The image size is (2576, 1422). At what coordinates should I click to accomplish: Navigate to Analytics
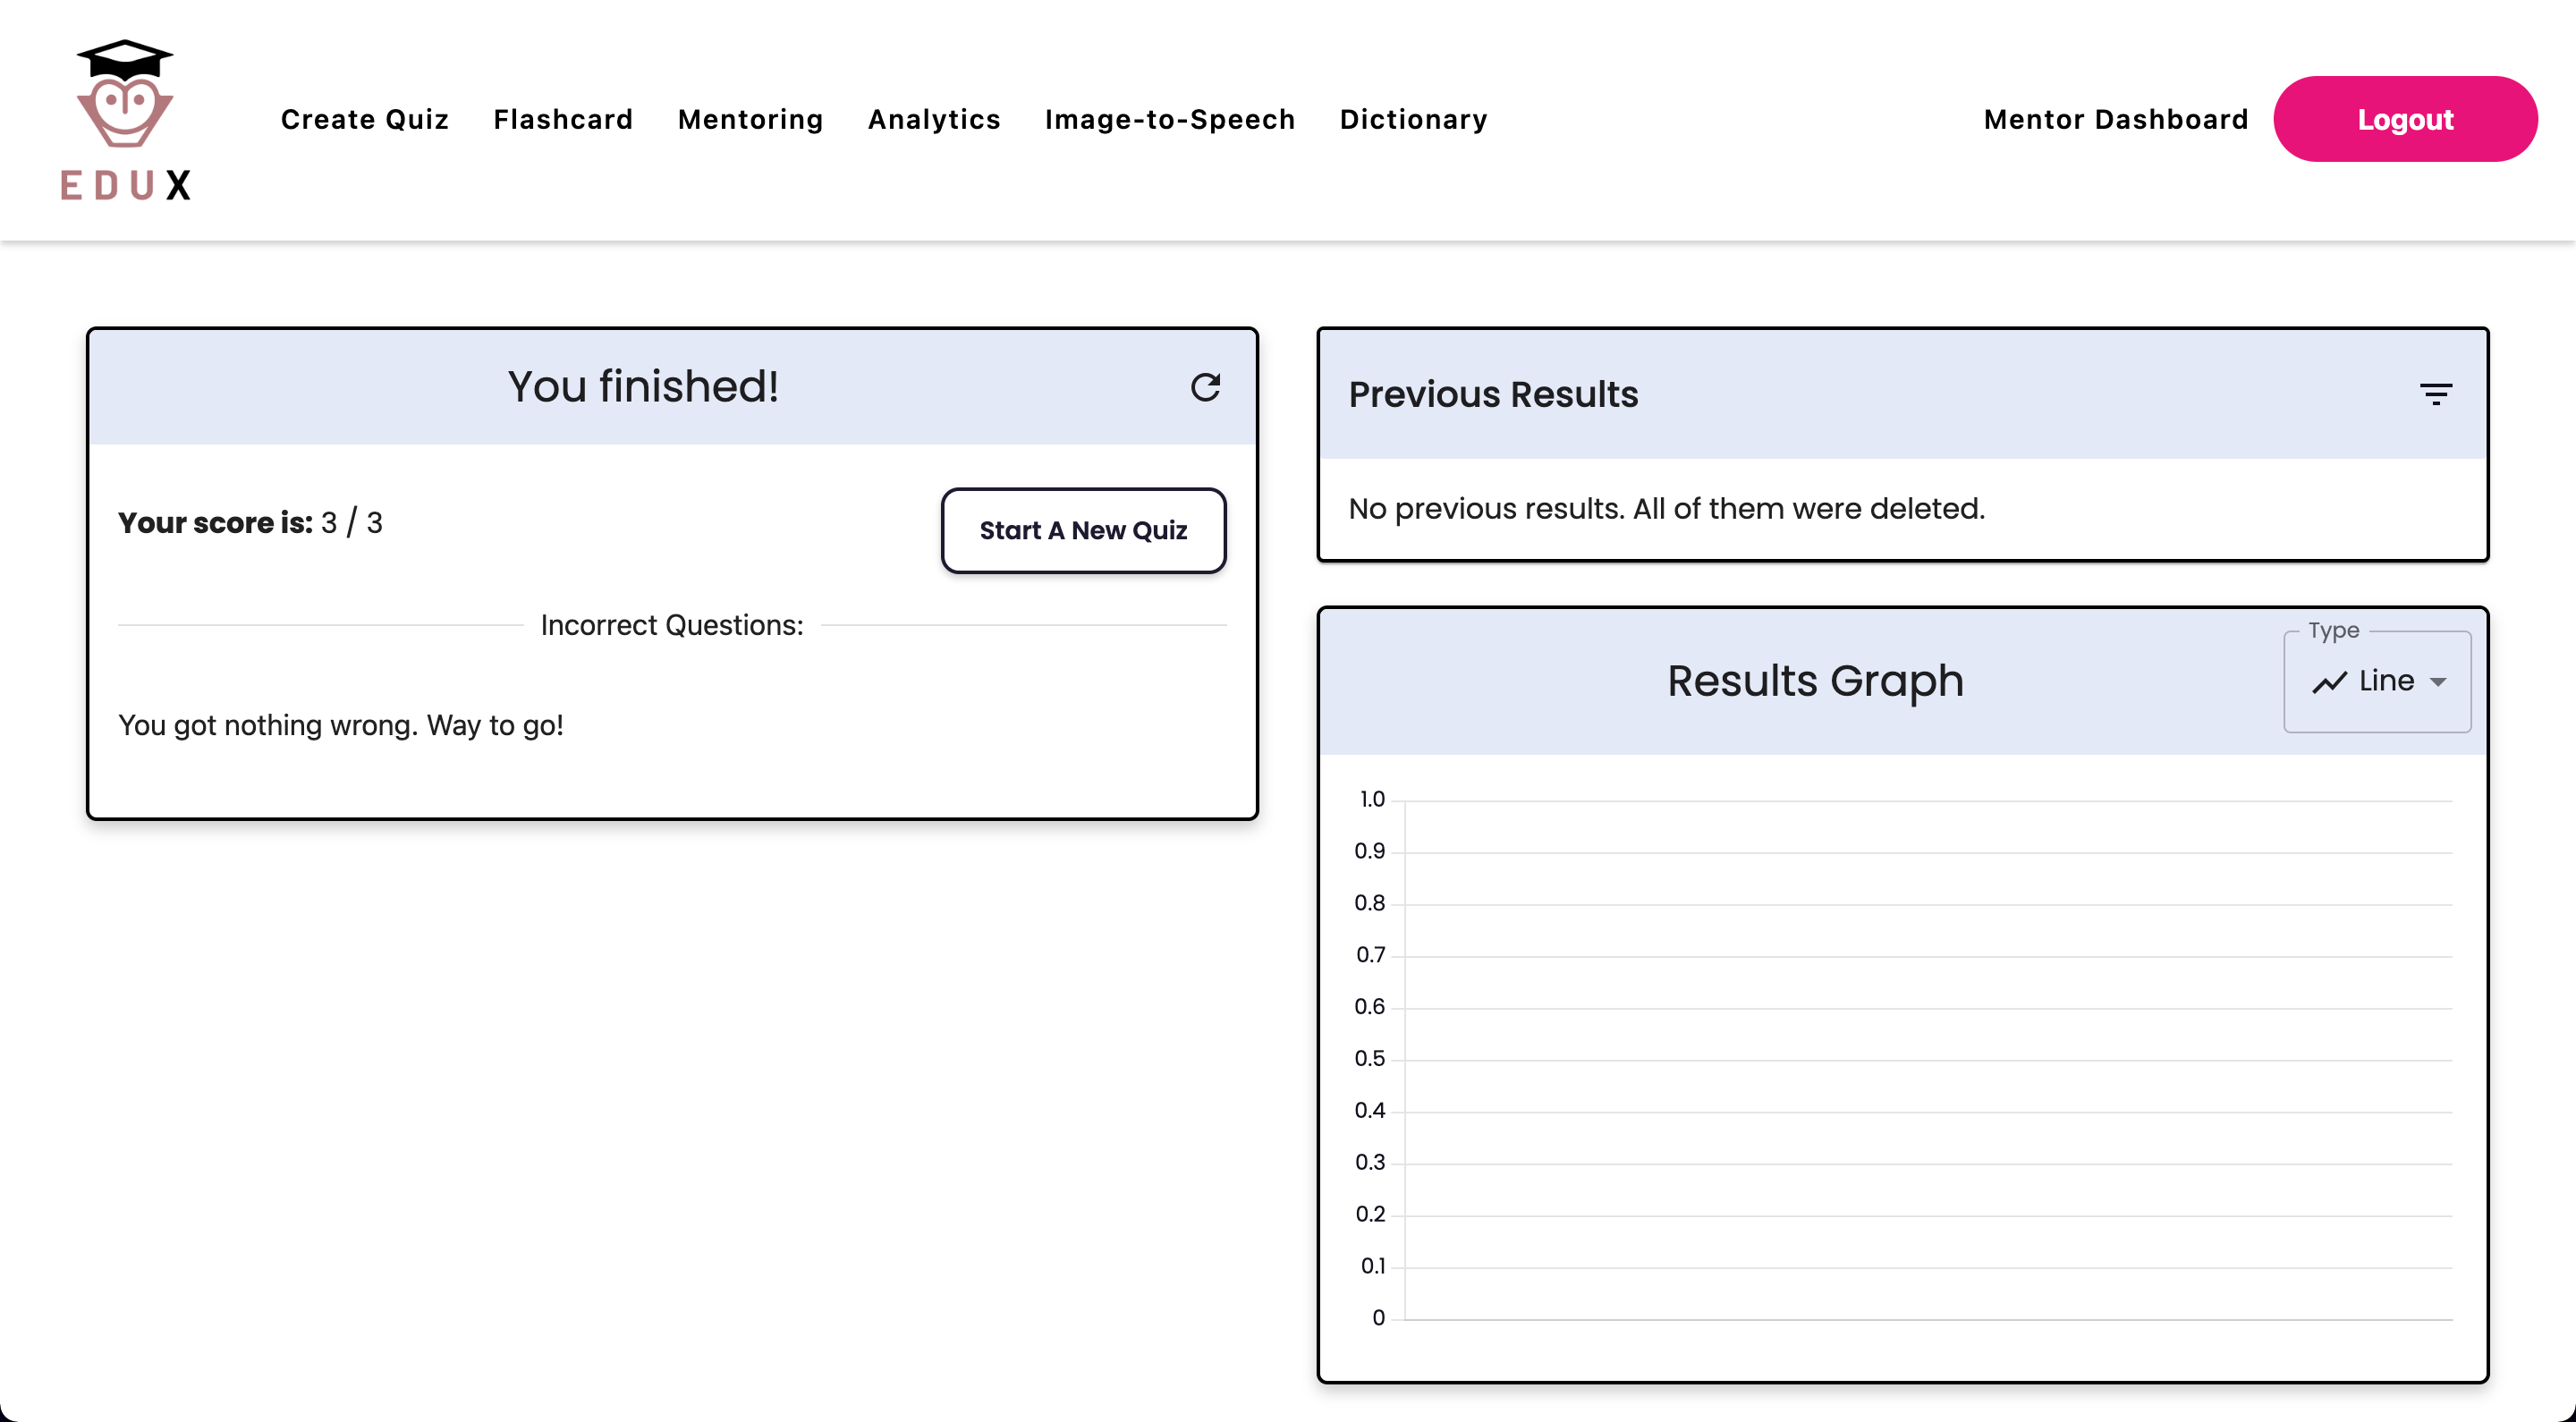[x=934, y=119]
